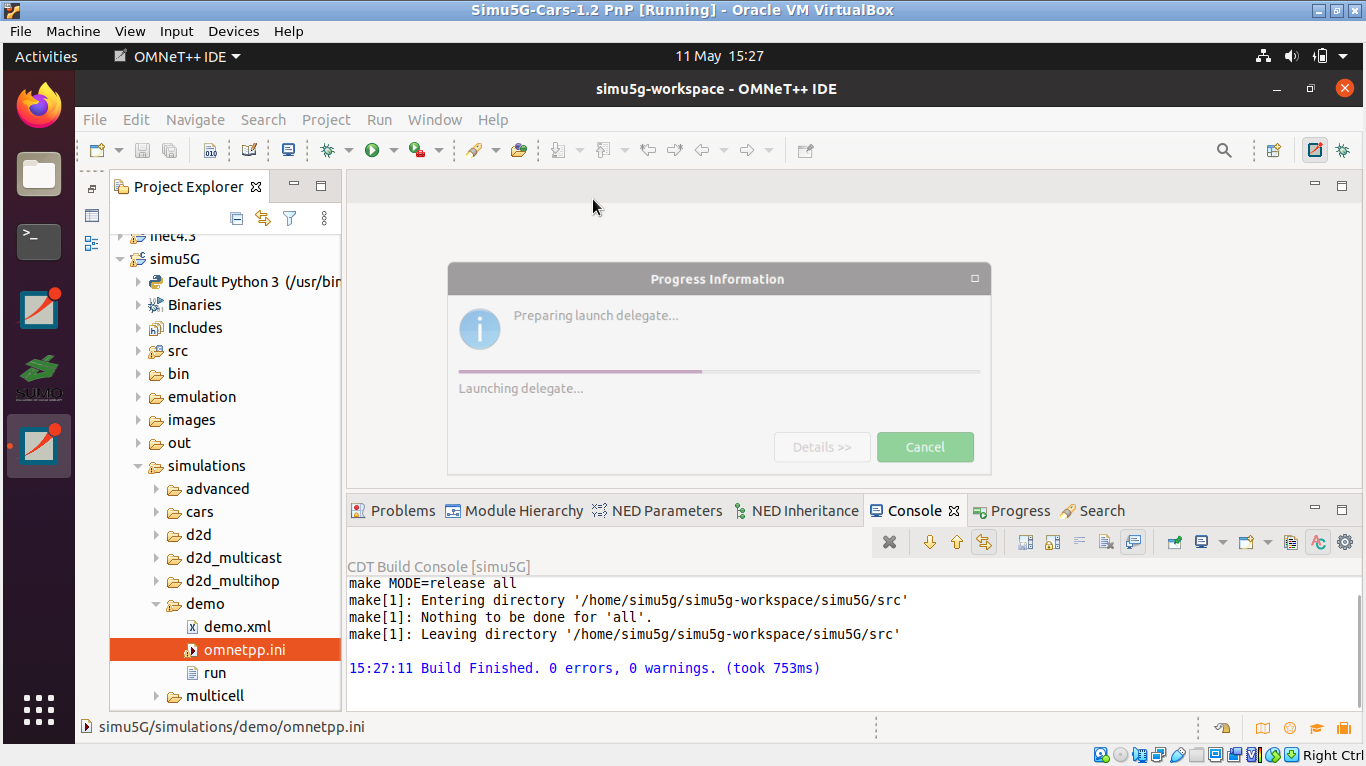
Task: Click the magnifier search icon at top right
Action: point(1224,150)
